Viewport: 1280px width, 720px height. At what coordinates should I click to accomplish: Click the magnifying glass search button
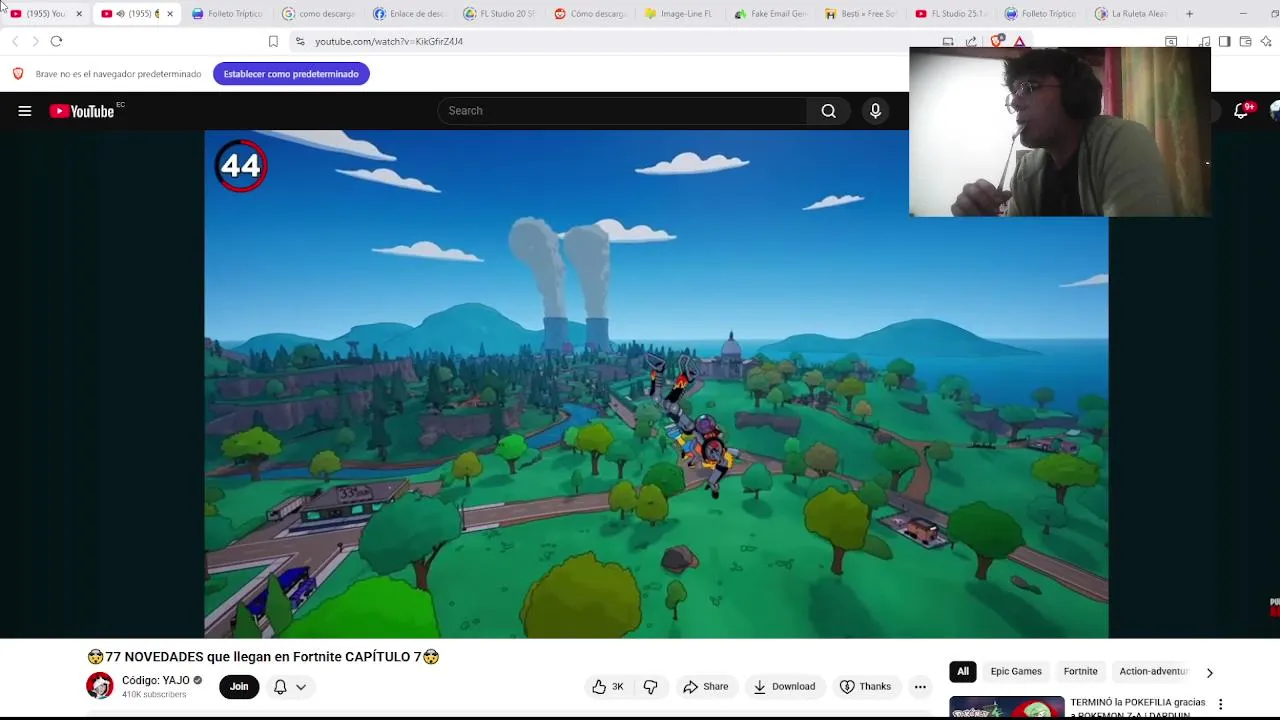point(829,111)
